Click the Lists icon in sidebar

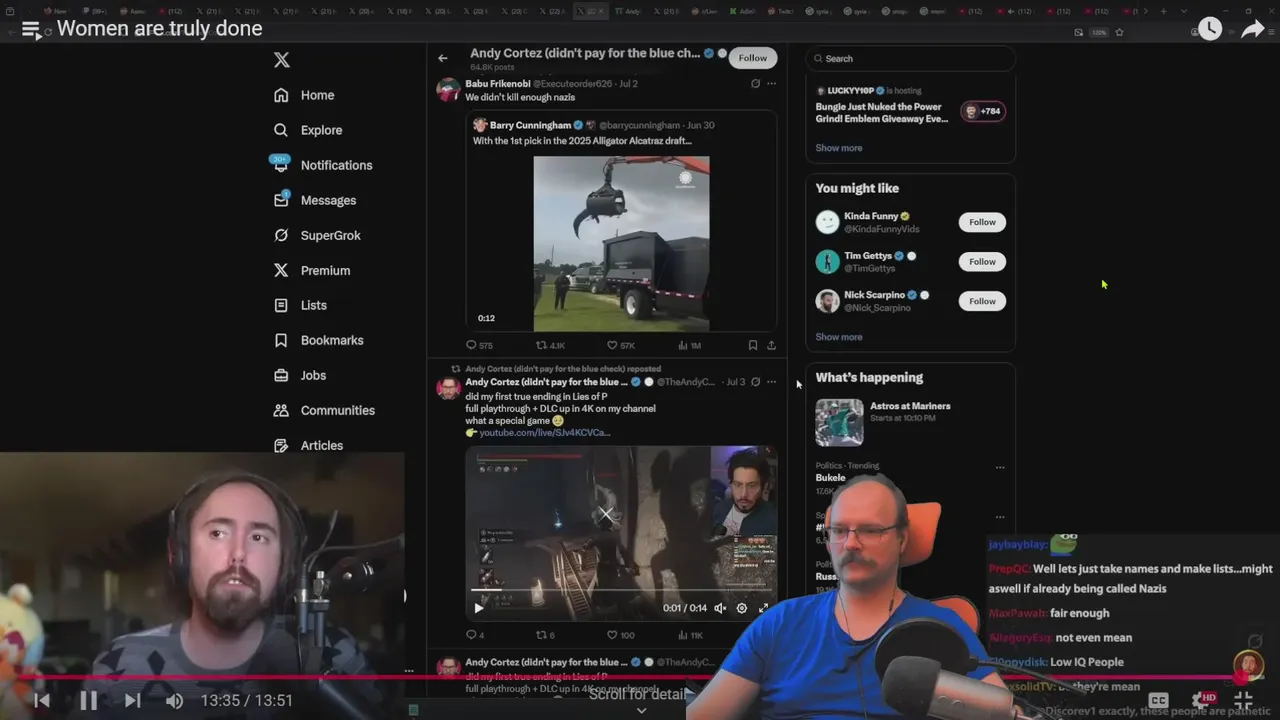pos(281,305)
